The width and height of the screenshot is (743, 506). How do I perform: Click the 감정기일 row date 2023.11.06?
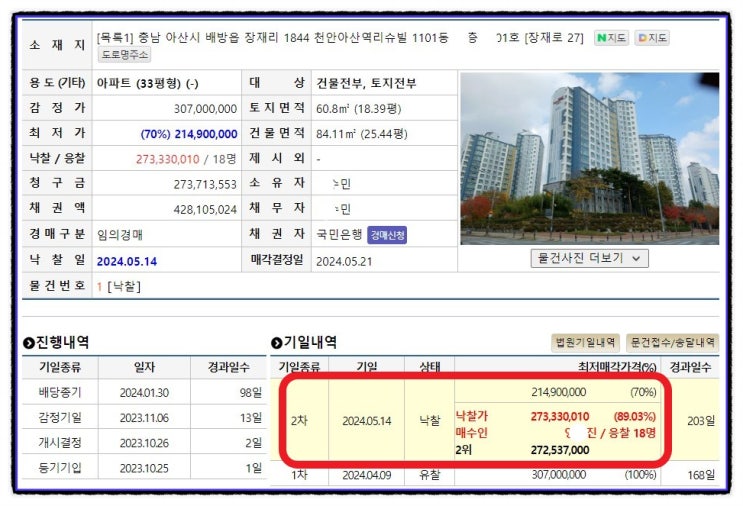point(144,418)
